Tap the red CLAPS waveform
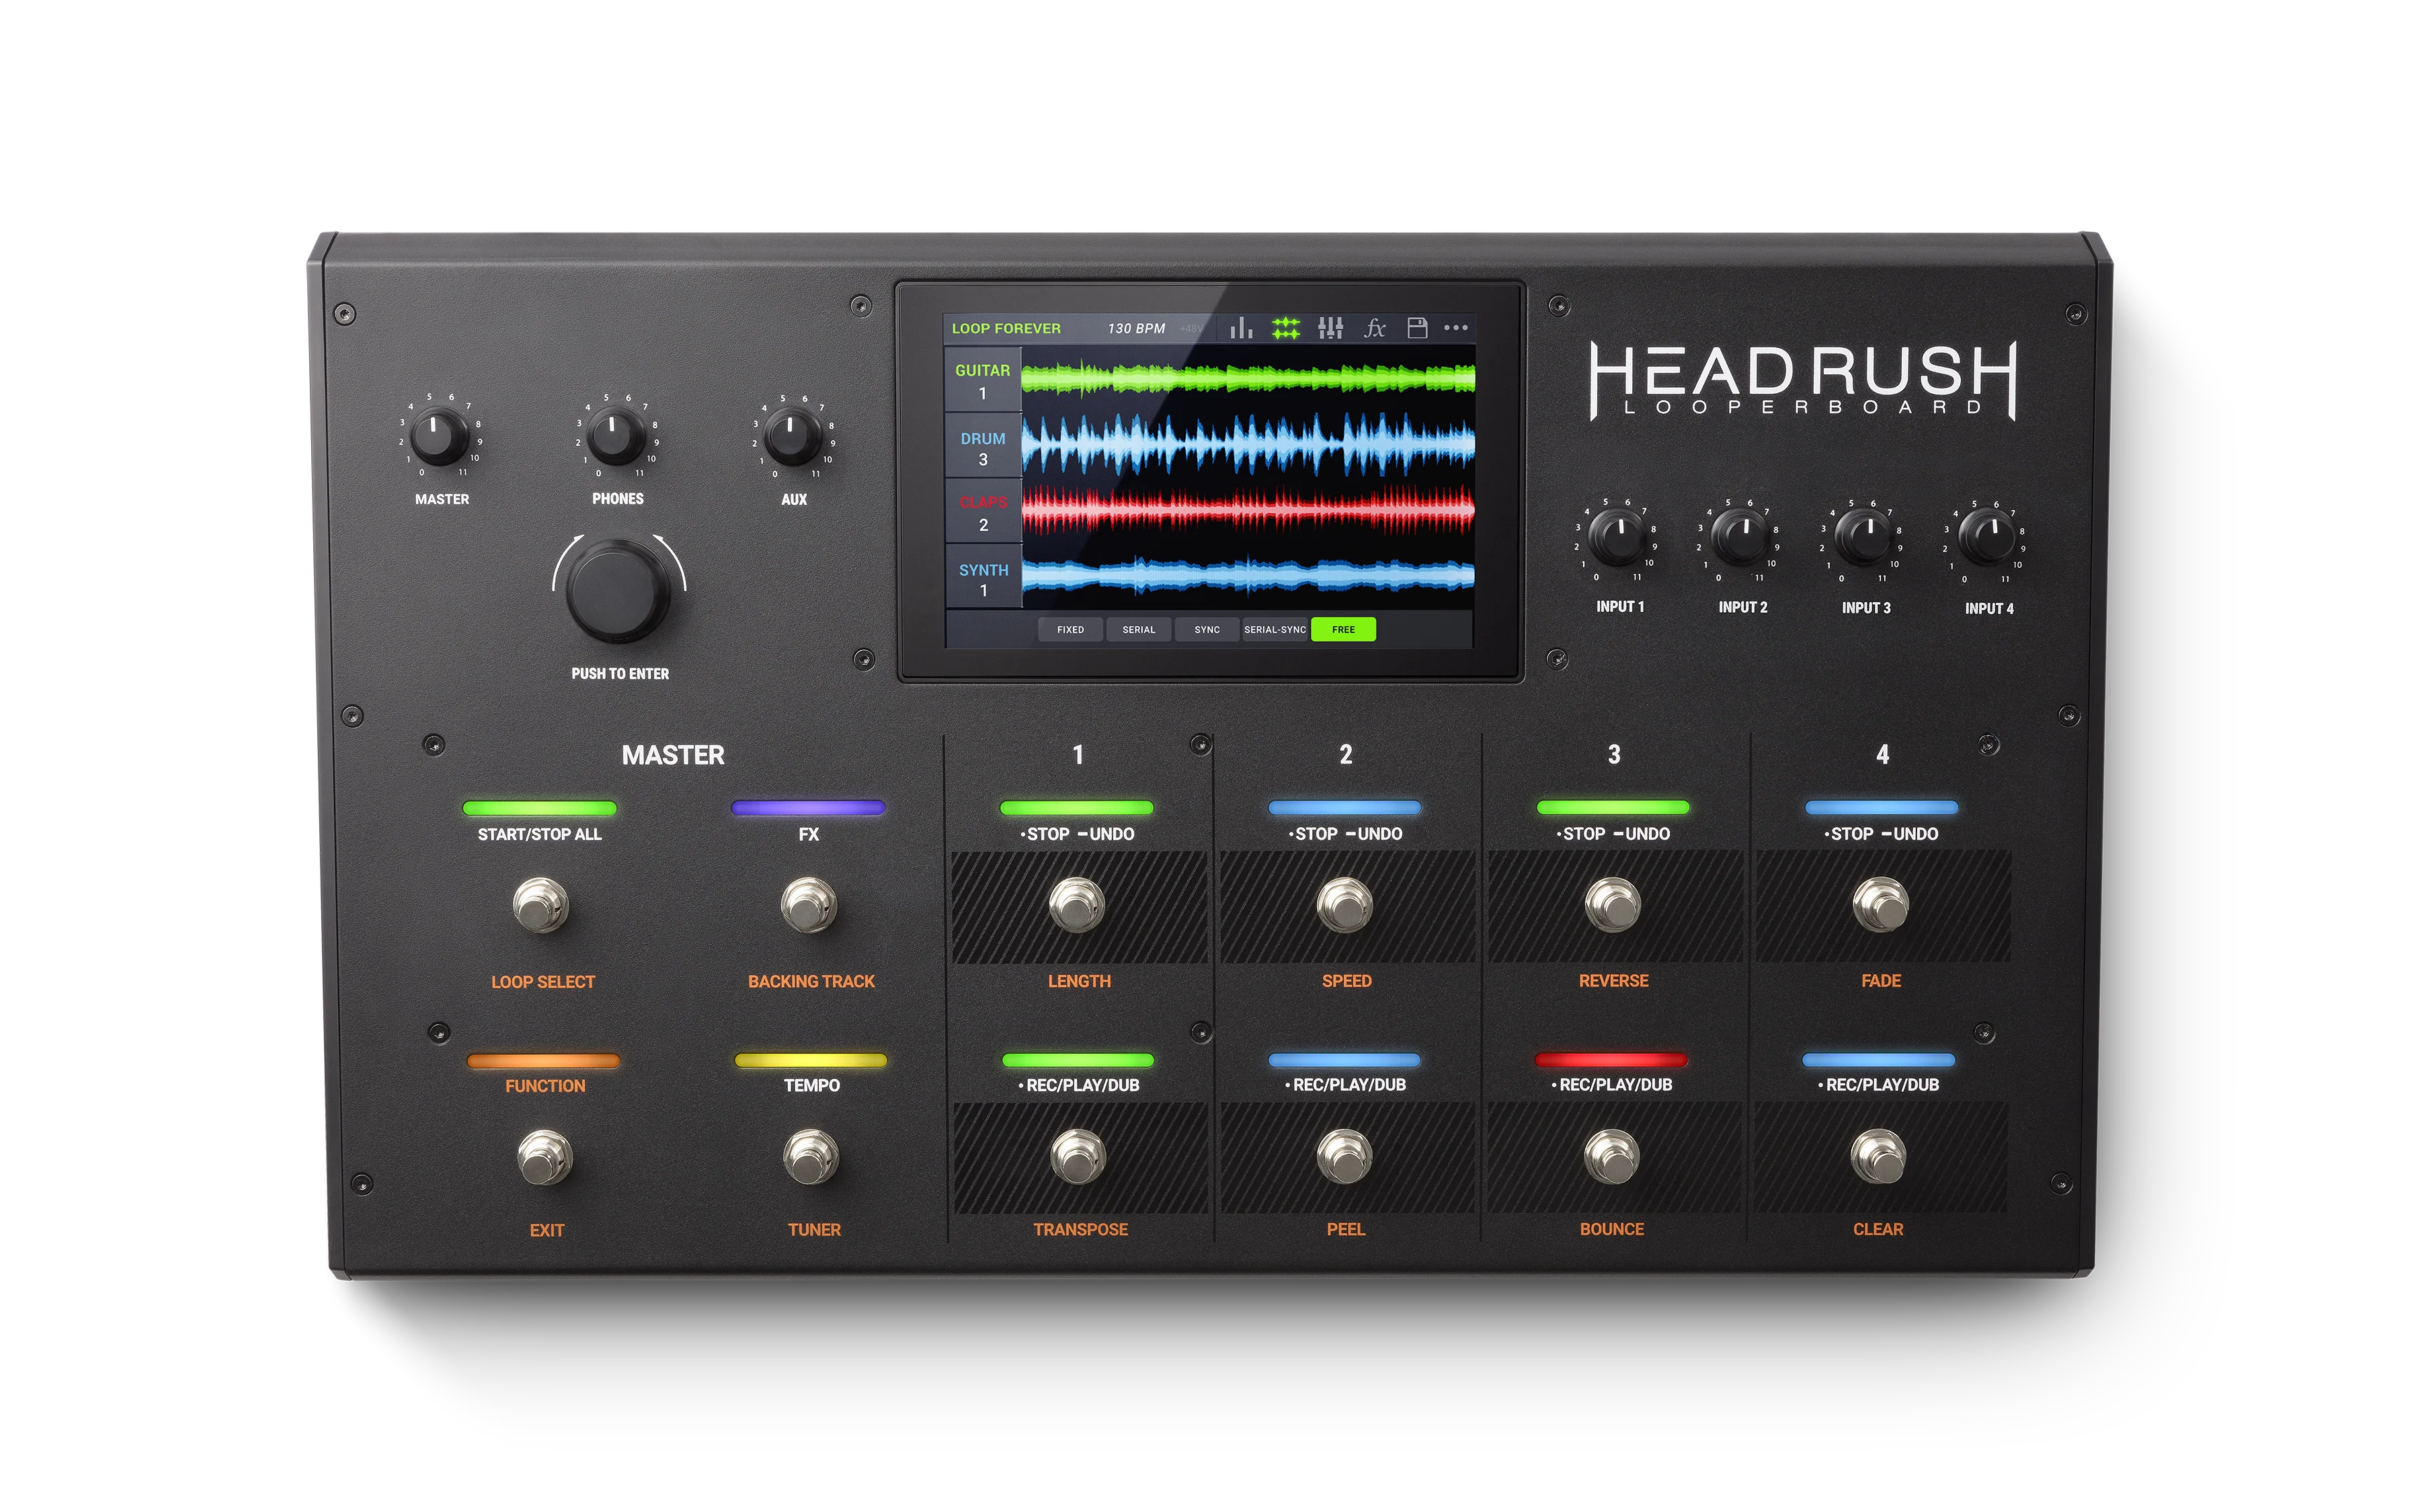Image resolution: width=2420 pixels, height=1512 pixels. click(x=1248, y=510)
